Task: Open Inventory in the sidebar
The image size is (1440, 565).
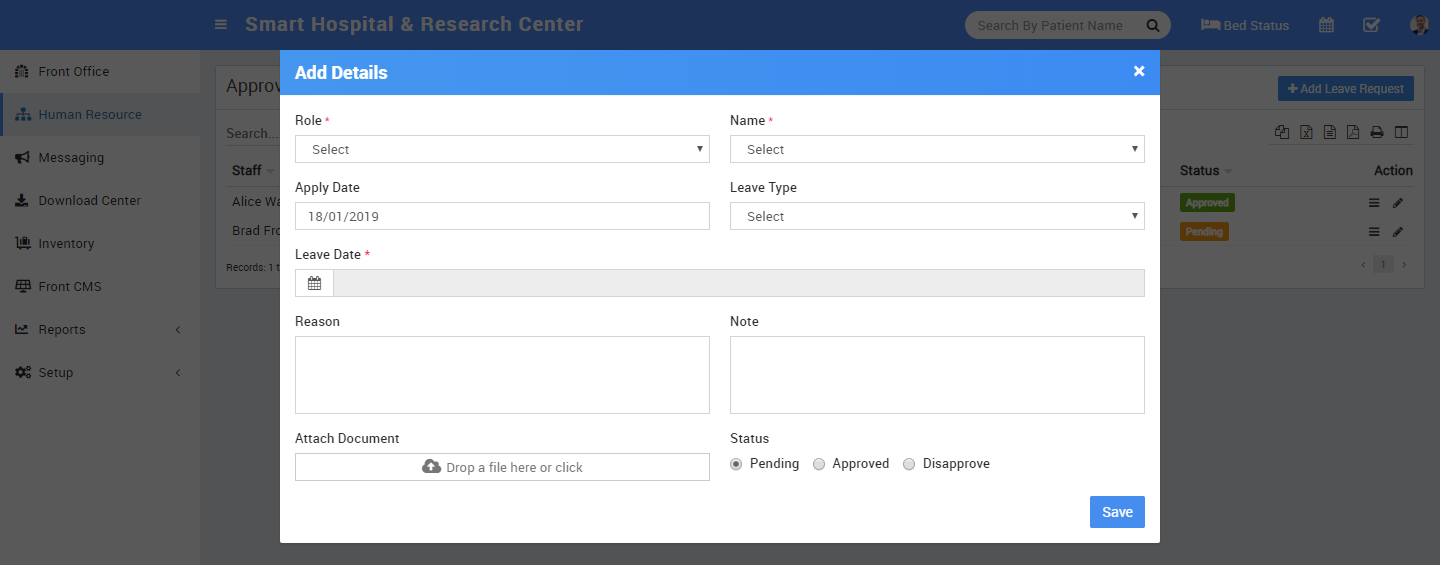Action: pos(100,244)
